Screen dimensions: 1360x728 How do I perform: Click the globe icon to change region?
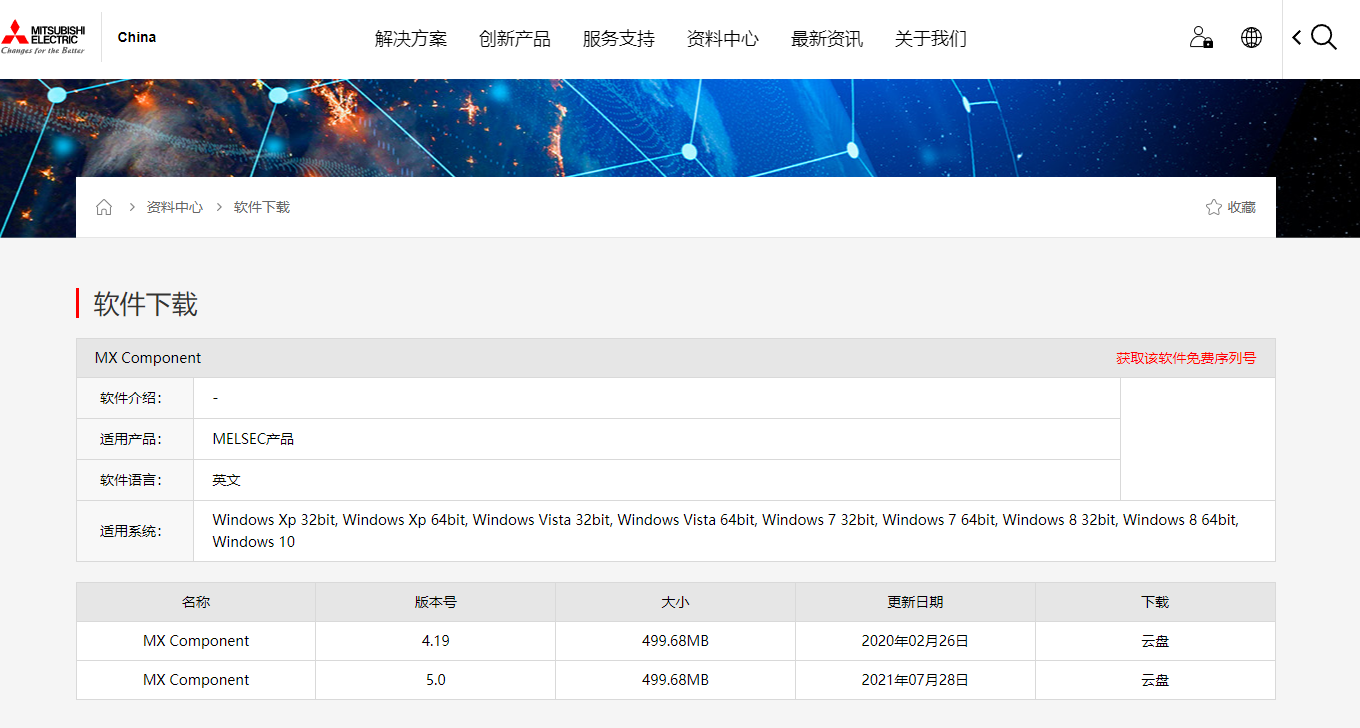(x=1251, y=37)
